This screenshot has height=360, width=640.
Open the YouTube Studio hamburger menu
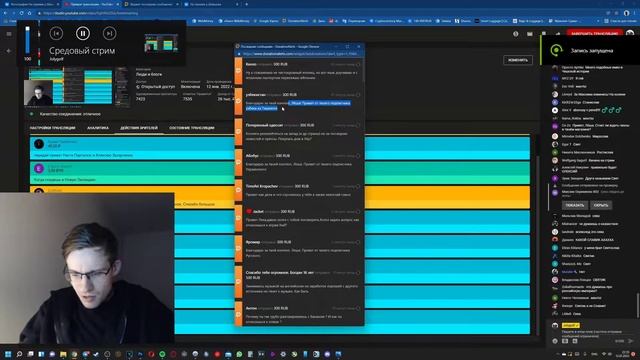[9, 34]
